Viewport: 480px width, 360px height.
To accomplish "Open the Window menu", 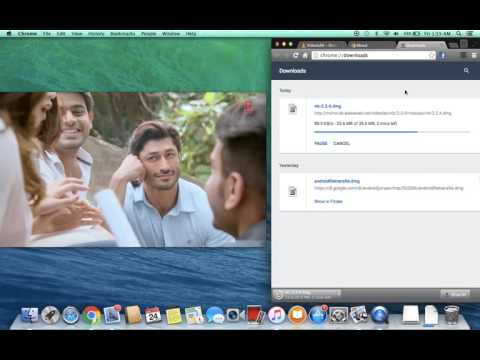I will pyautogui.click(x=171, y=34).
